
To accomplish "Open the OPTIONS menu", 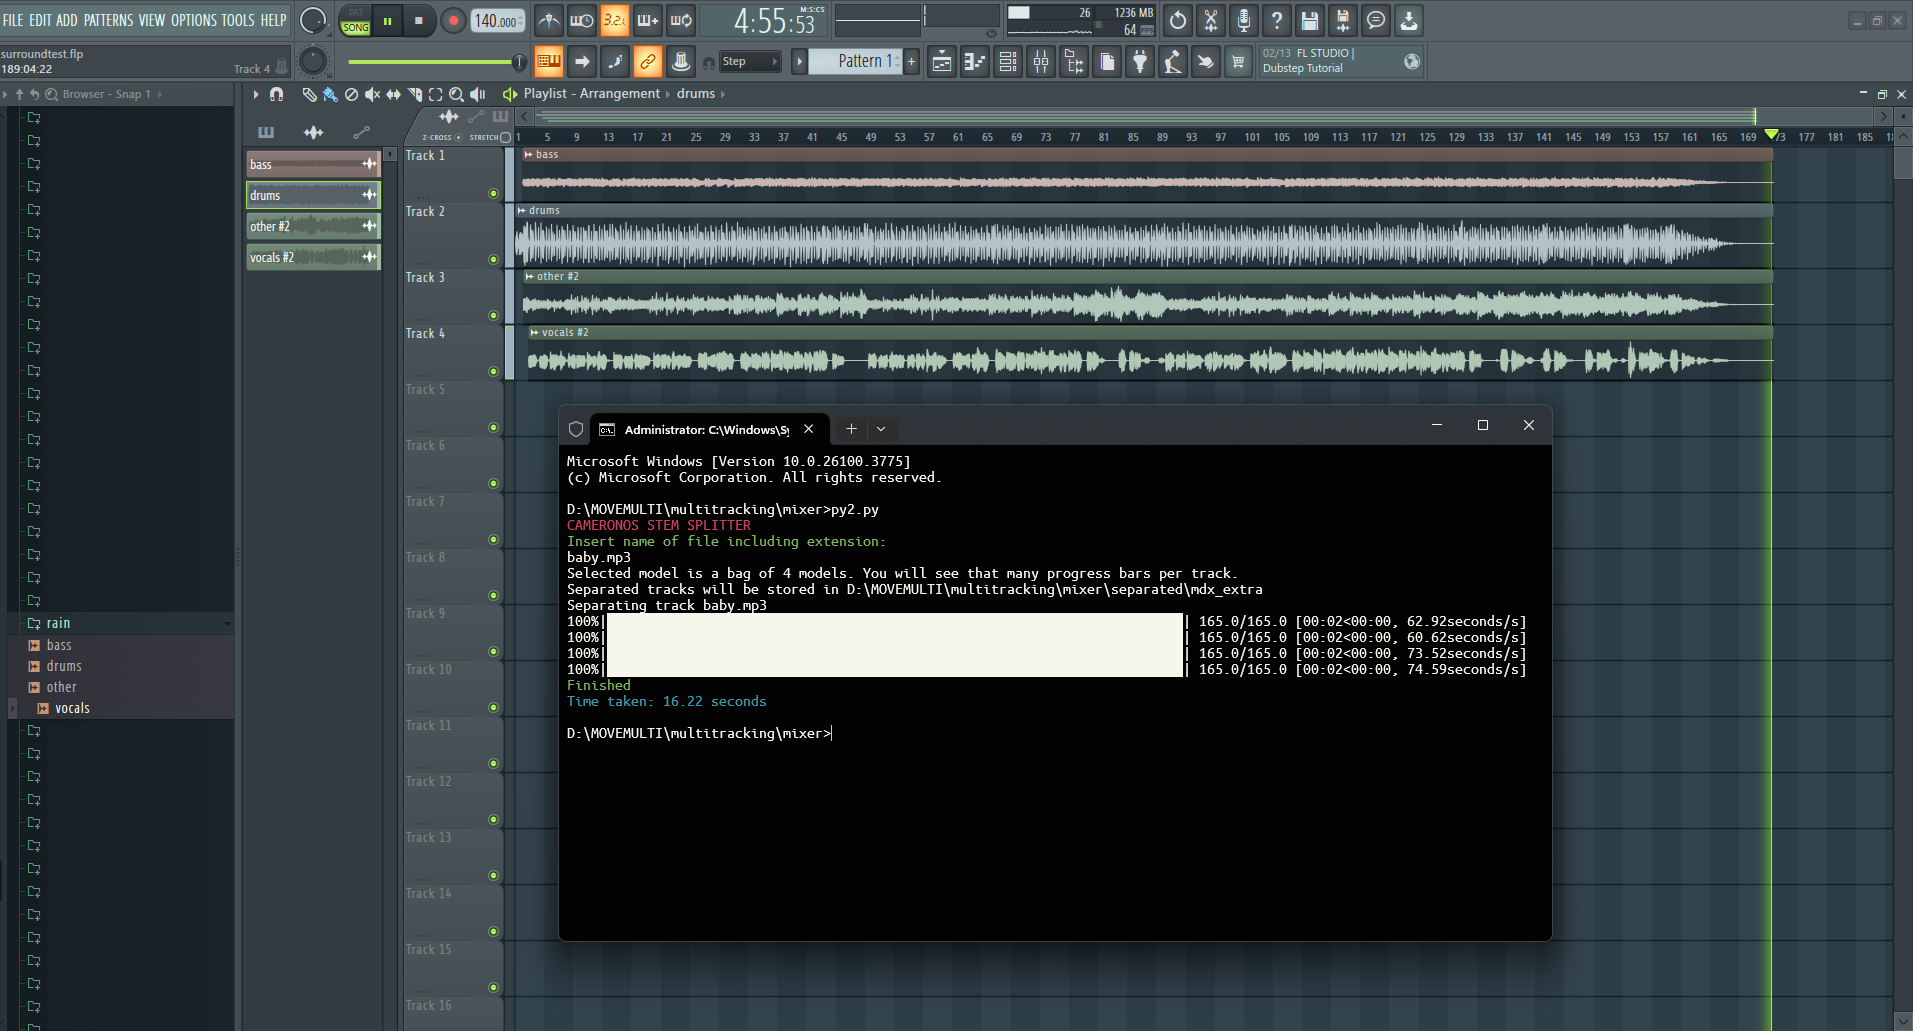I will 194,20.
